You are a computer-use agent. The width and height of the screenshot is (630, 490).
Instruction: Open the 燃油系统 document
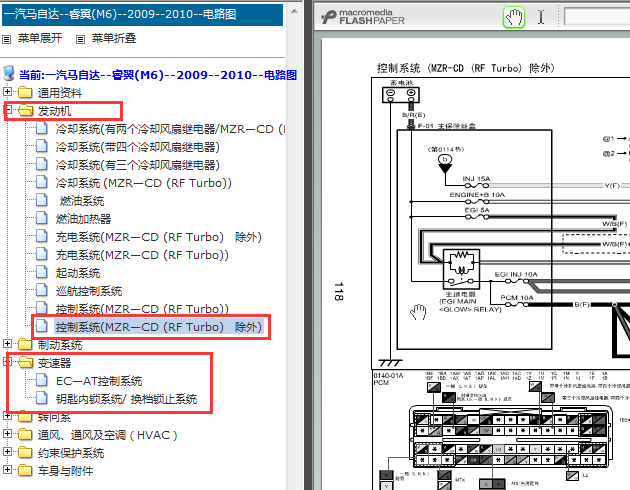click(82, 201)
